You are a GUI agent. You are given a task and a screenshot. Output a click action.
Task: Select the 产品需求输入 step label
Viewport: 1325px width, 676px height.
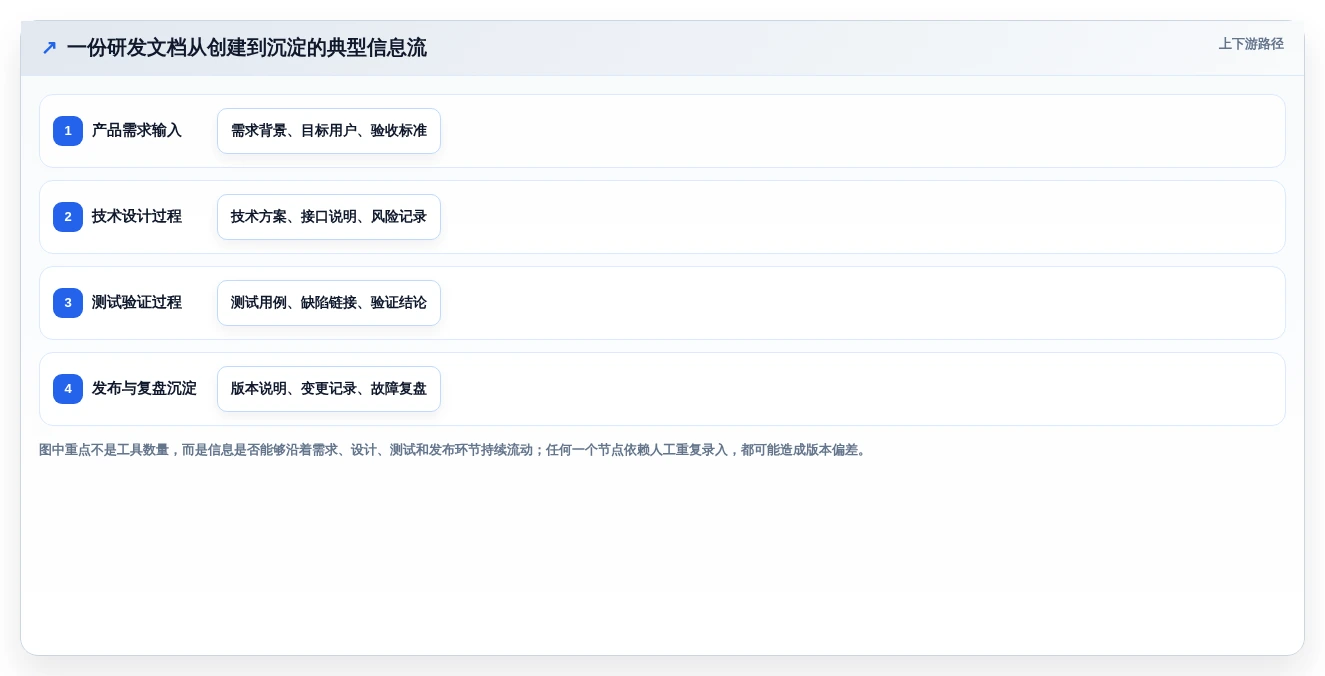137,131
